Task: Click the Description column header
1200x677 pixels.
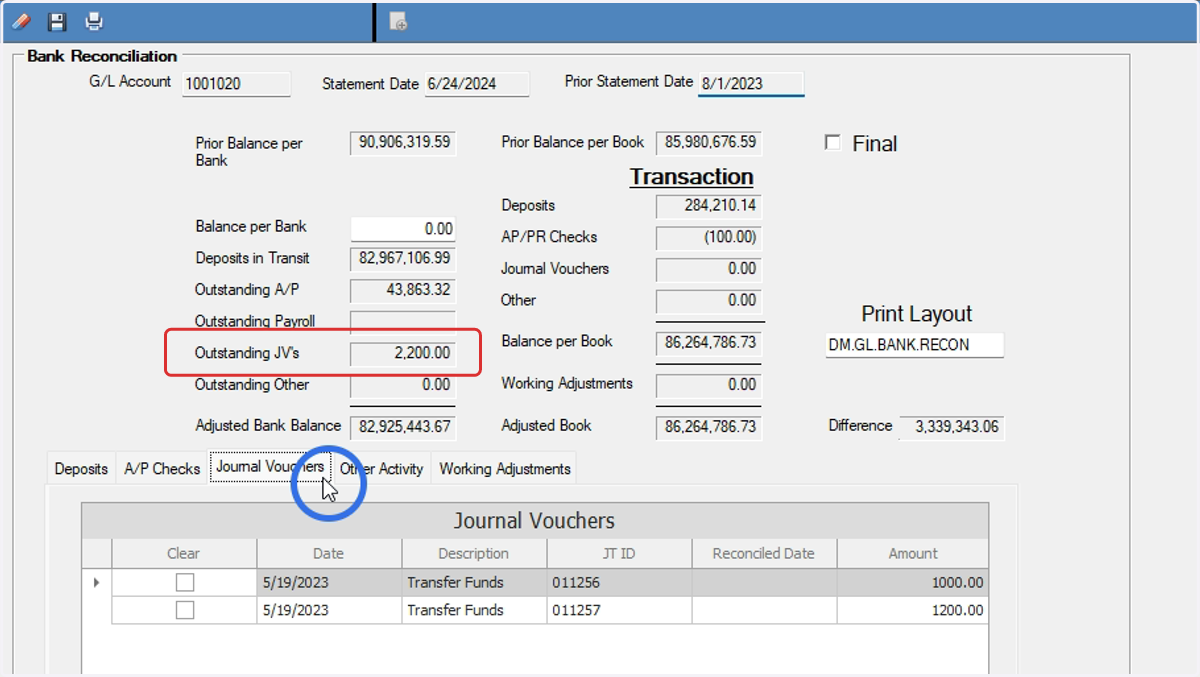Action: pos(474,553)
